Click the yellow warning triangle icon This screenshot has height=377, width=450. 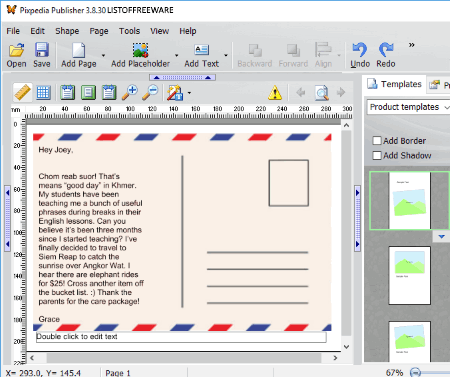tap(275, 92)
